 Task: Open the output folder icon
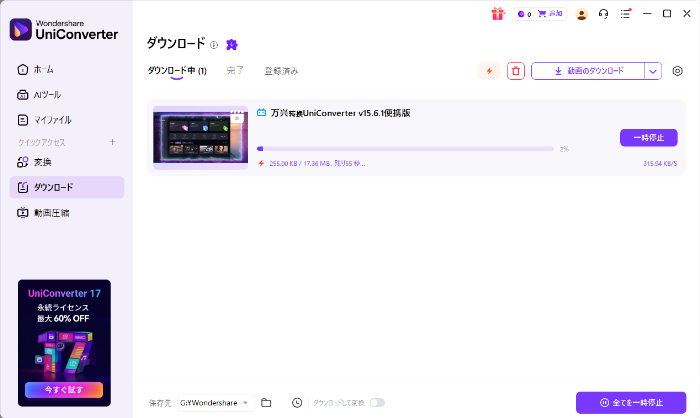266,403
